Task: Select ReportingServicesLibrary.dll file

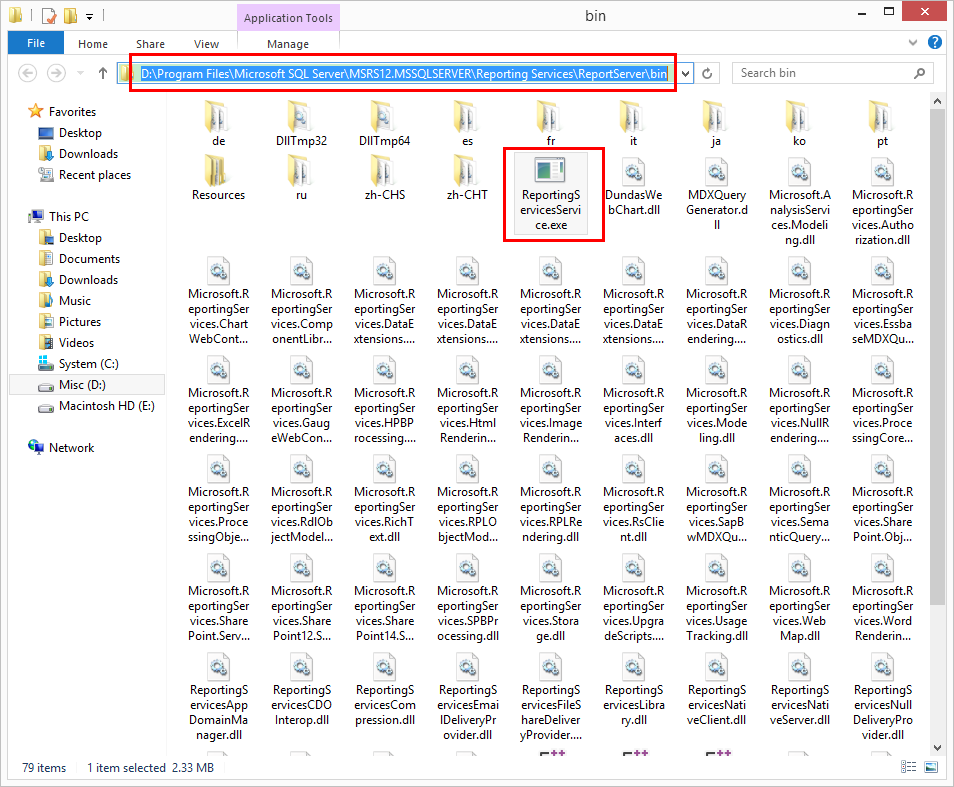Action: pyautogui.click(x=633, y=690)
